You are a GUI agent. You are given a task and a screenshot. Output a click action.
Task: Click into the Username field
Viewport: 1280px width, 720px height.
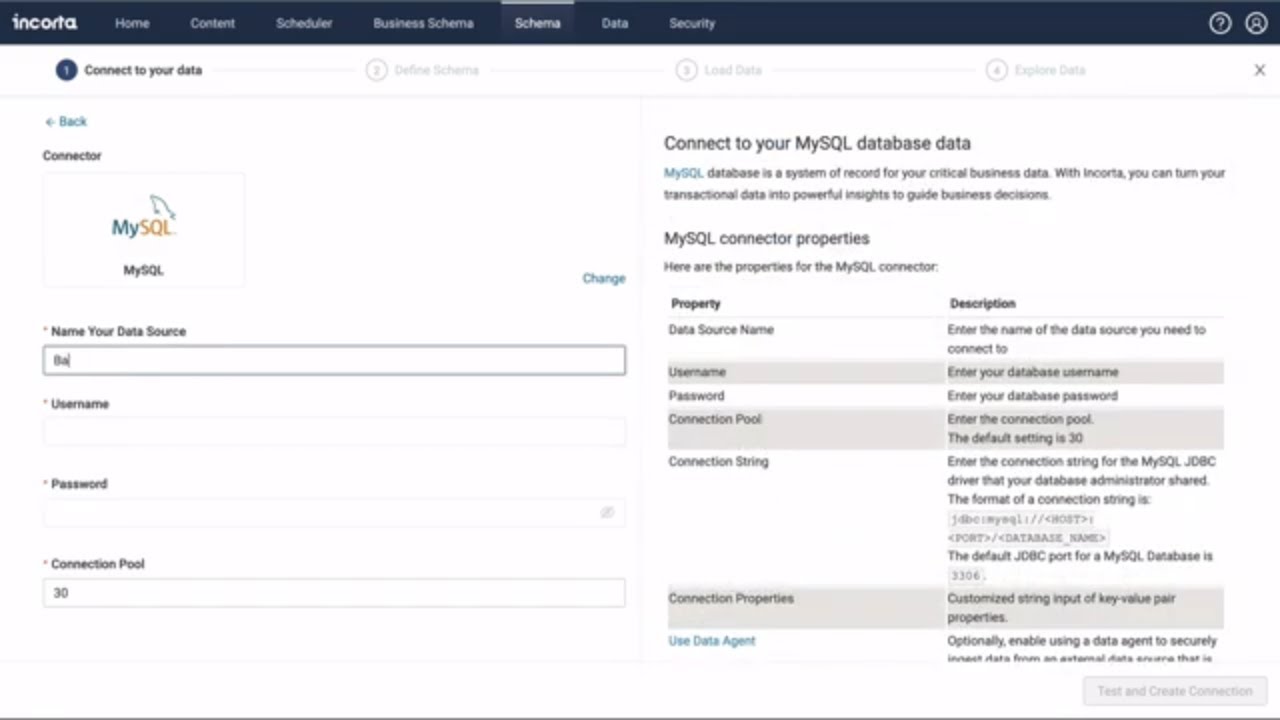[x=334, y=432]
